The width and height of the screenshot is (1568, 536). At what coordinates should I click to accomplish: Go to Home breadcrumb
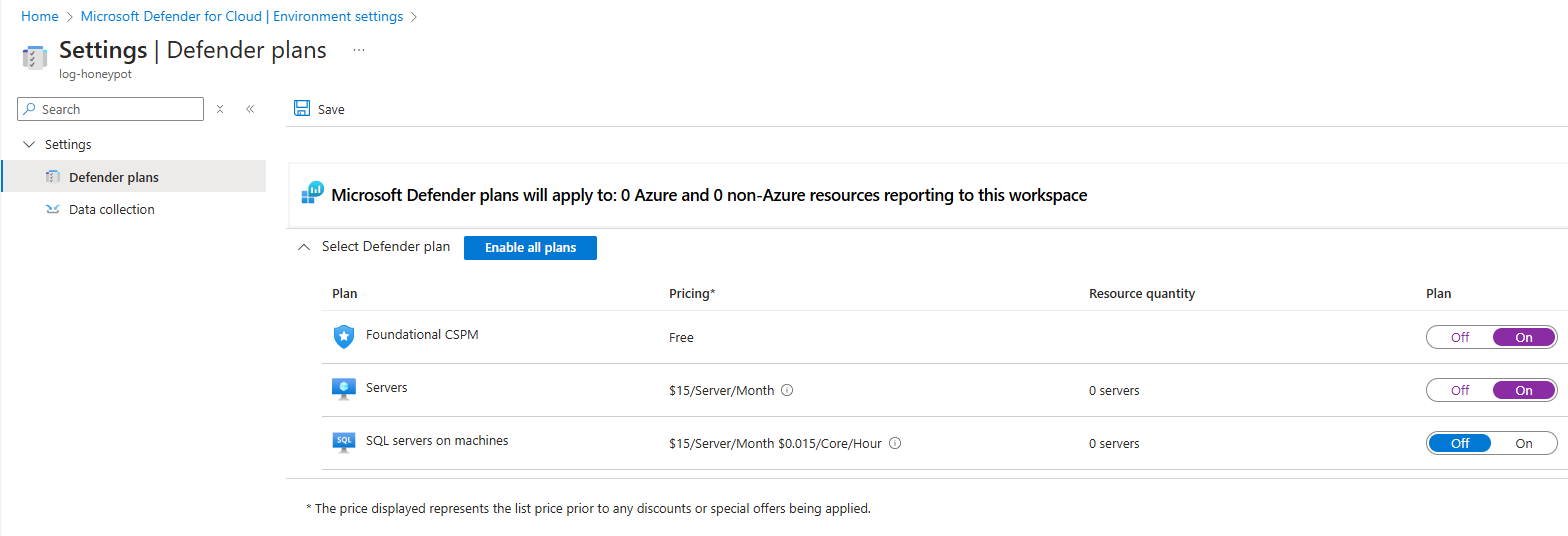40,16
